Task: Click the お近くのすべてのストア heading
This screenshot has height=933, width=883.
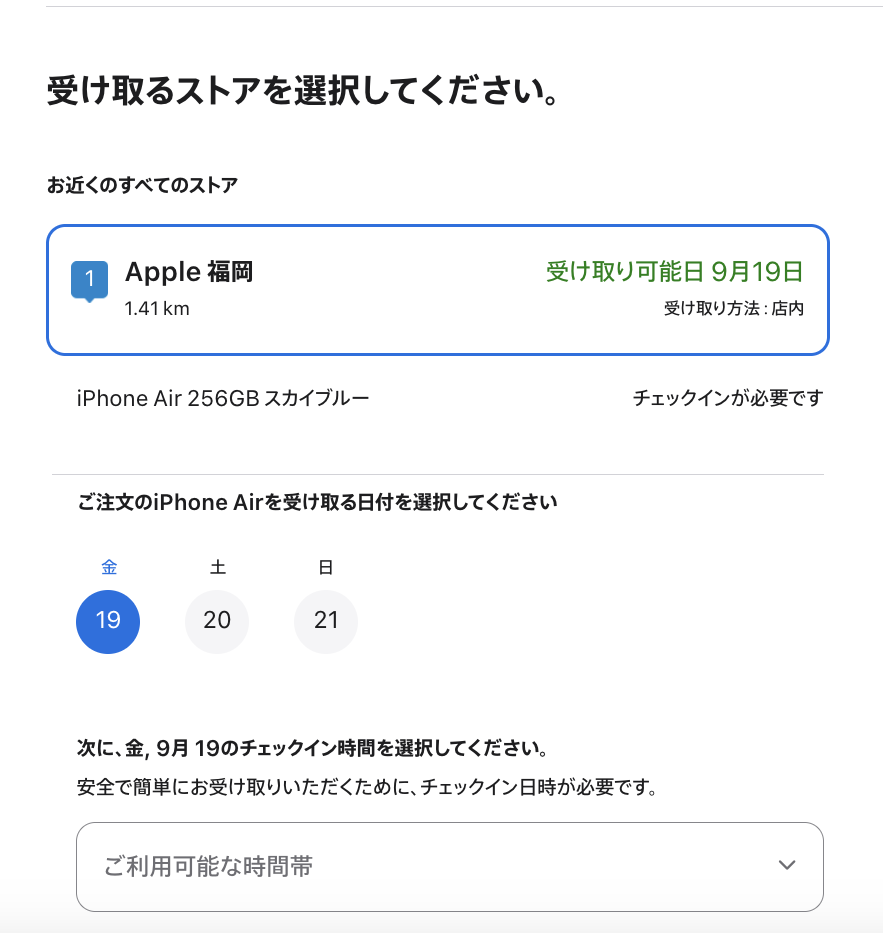Action: click(142, 185)
